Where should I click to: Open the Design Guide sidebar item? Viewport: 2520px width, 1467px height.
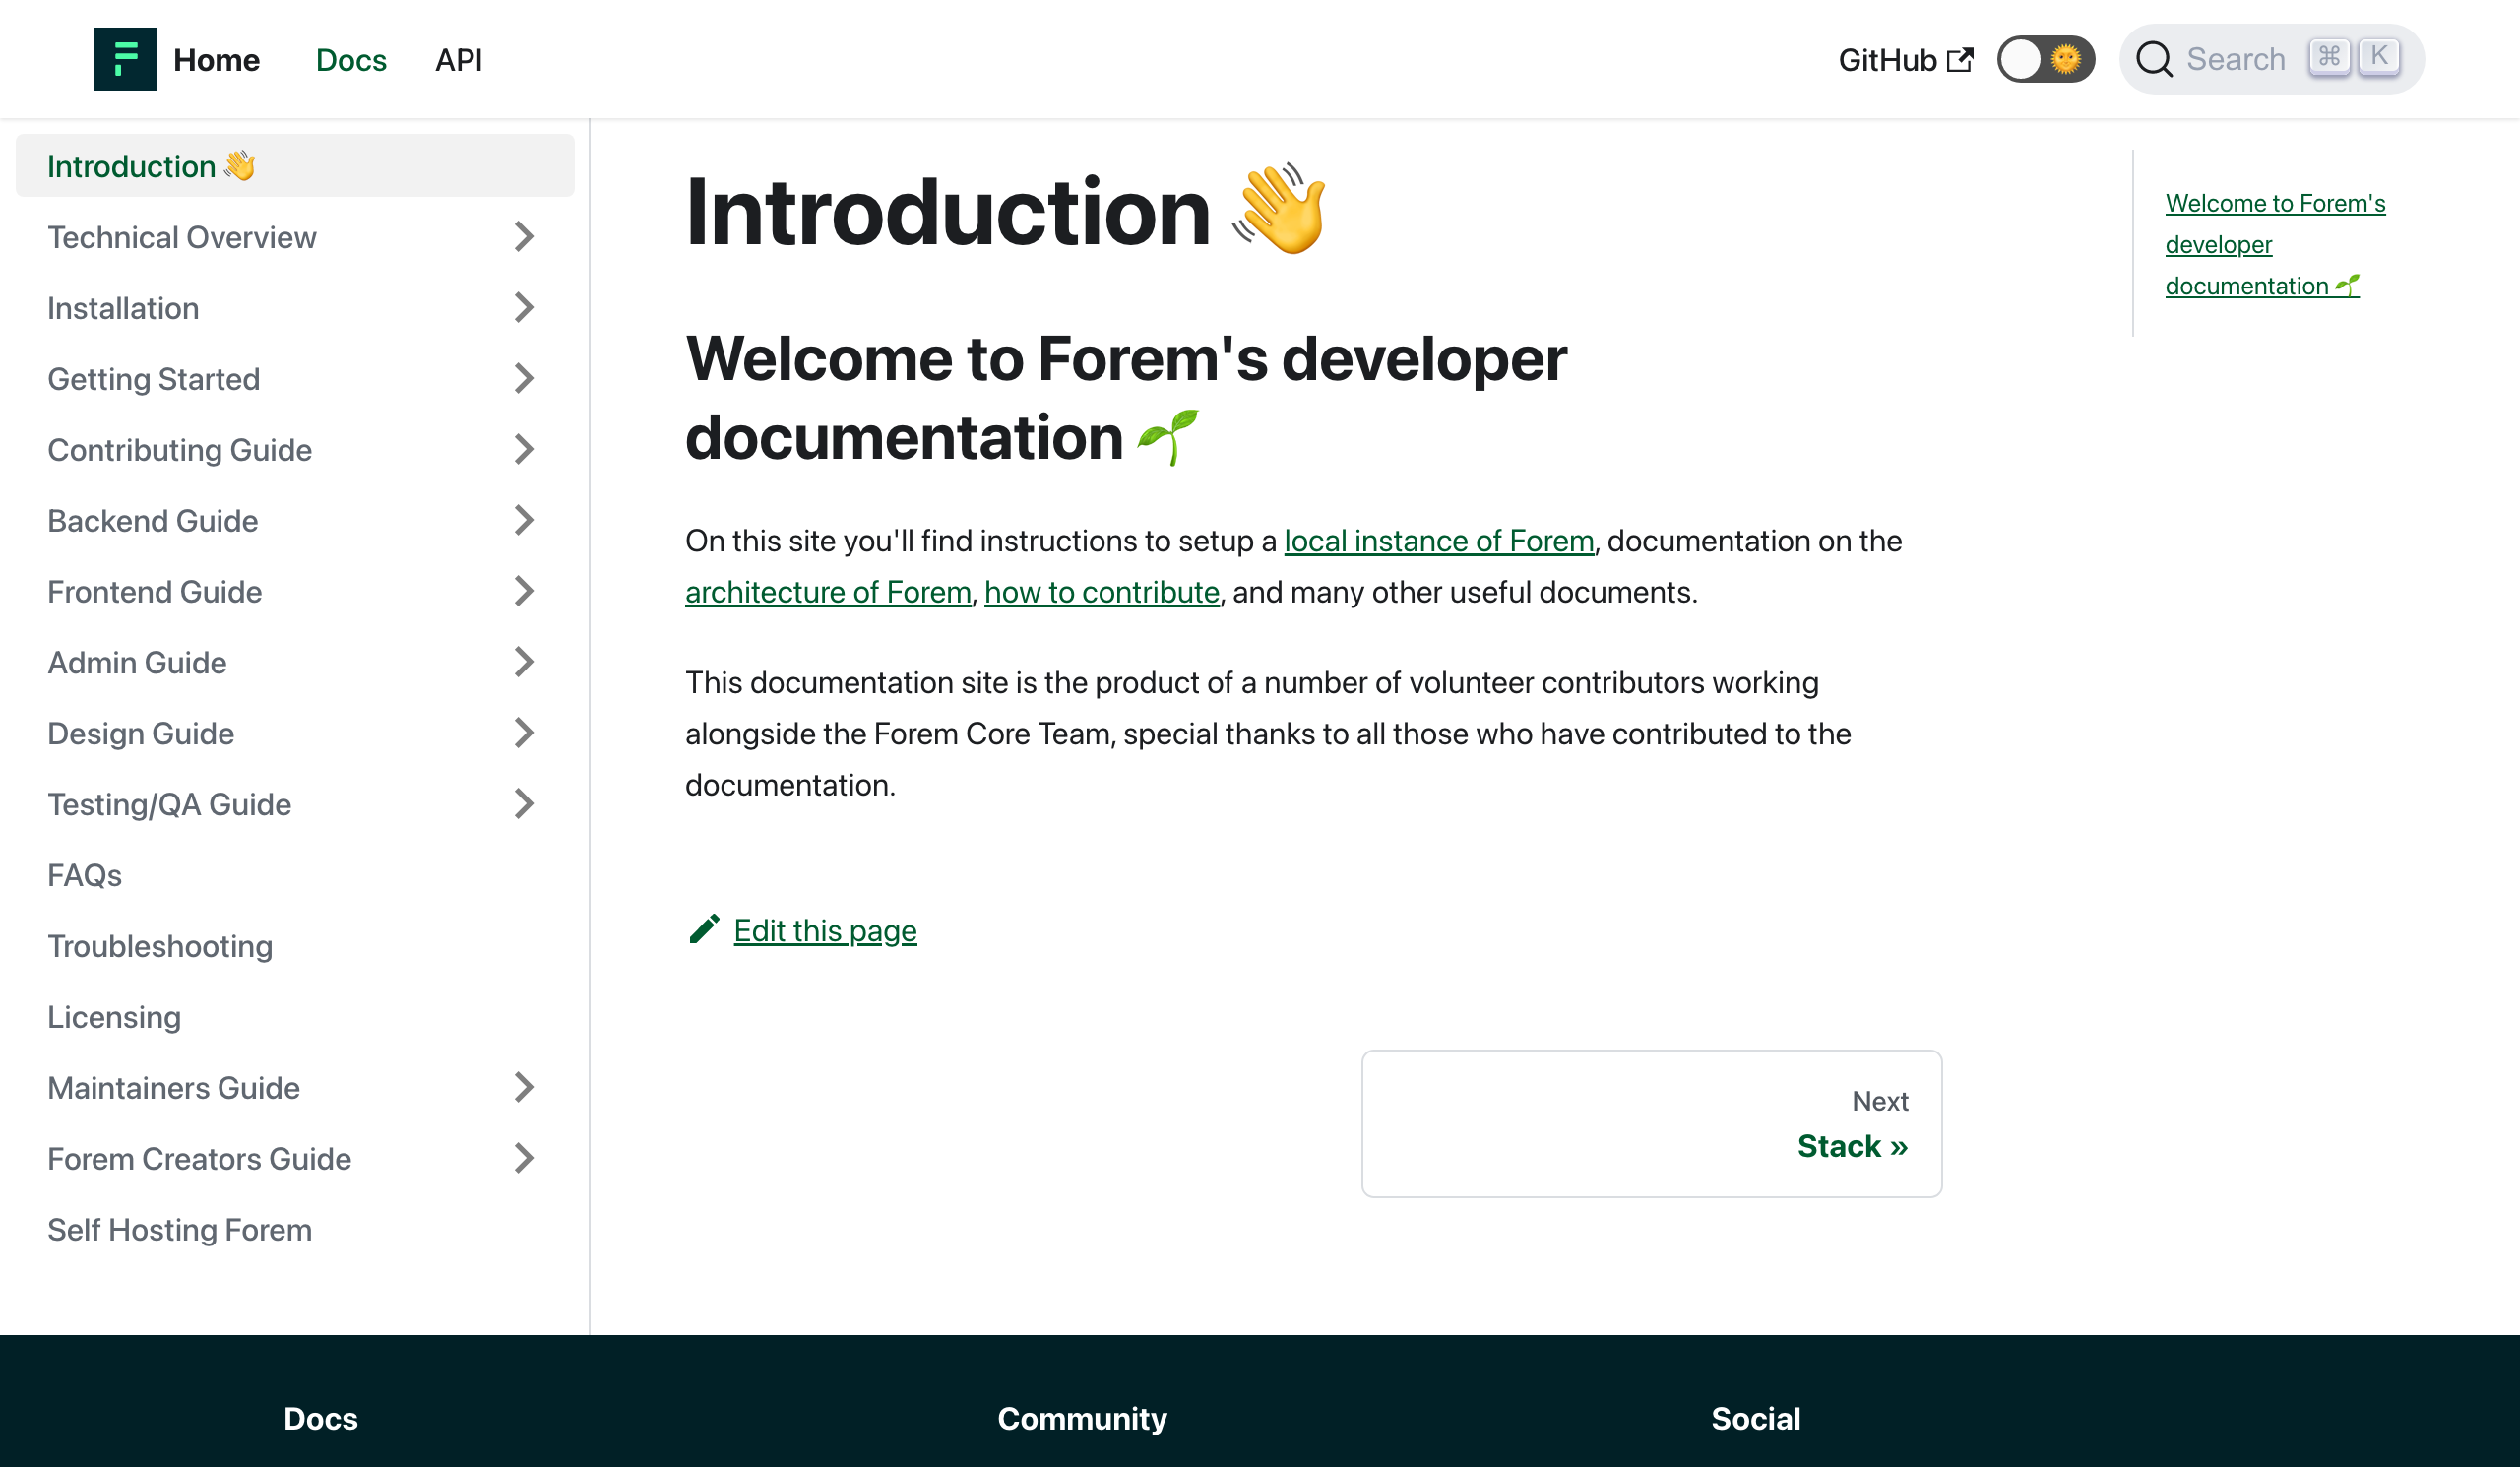click(x=140, y=733)
